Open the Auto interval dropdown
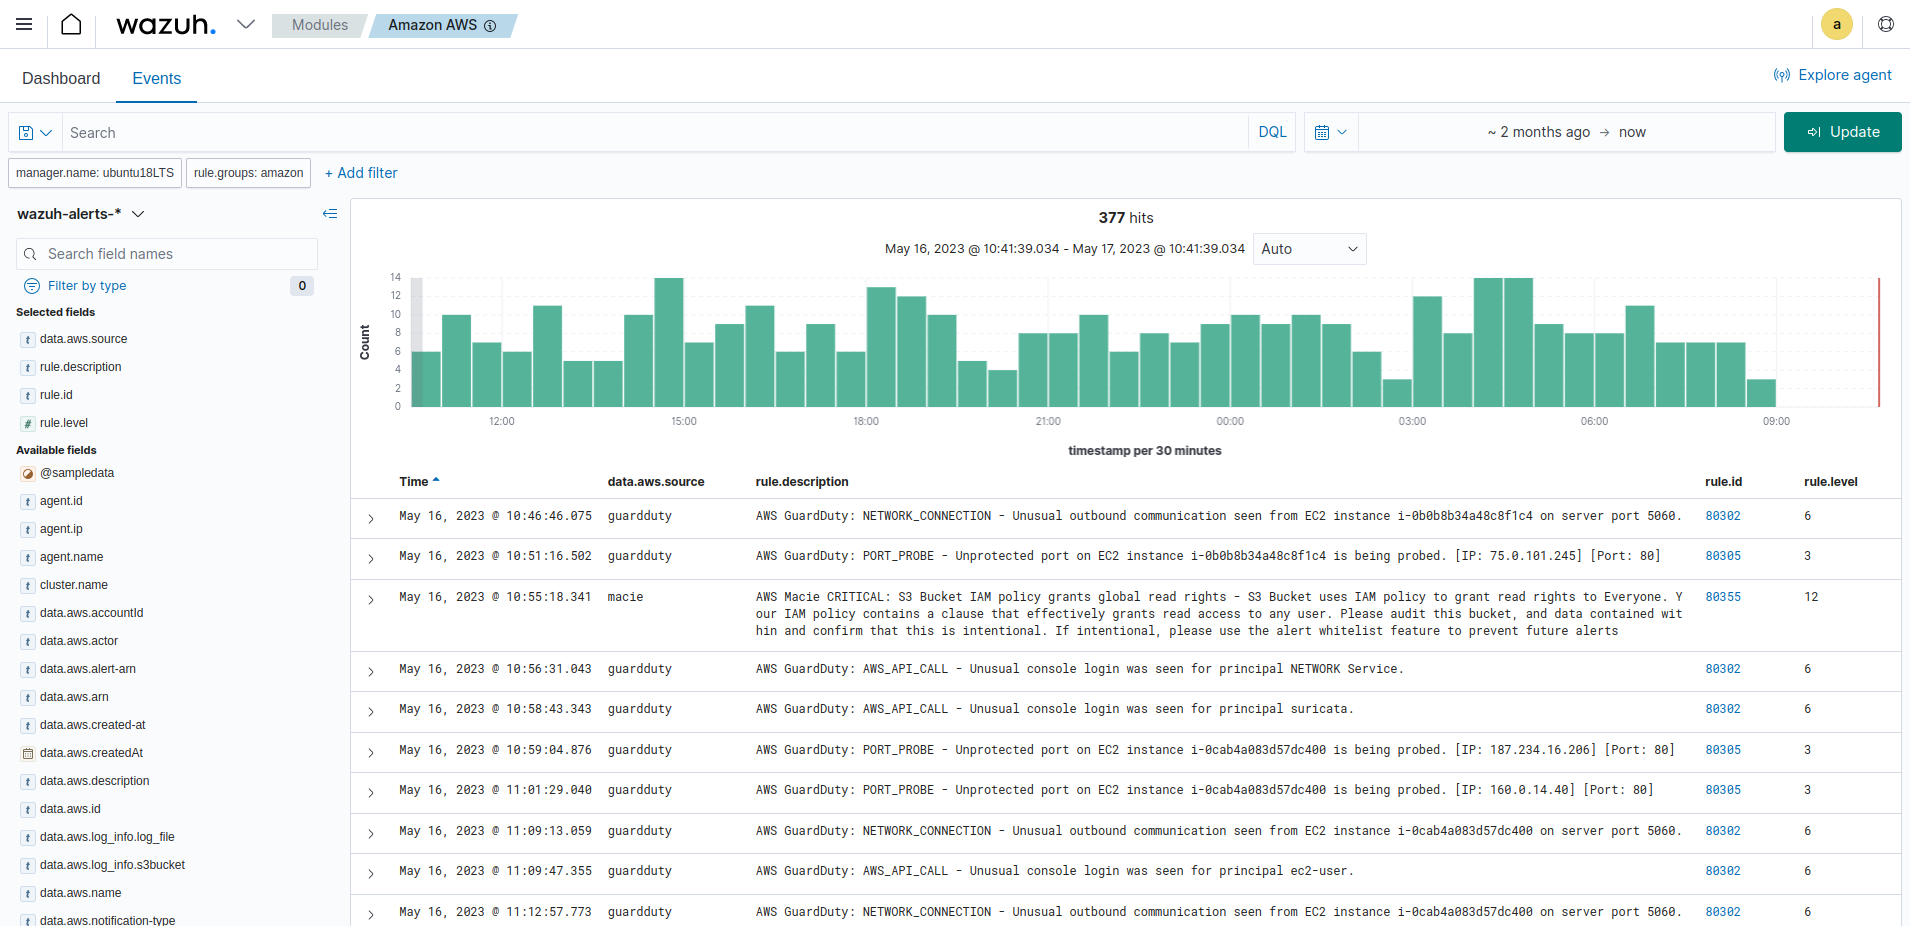 point(1309,249)
